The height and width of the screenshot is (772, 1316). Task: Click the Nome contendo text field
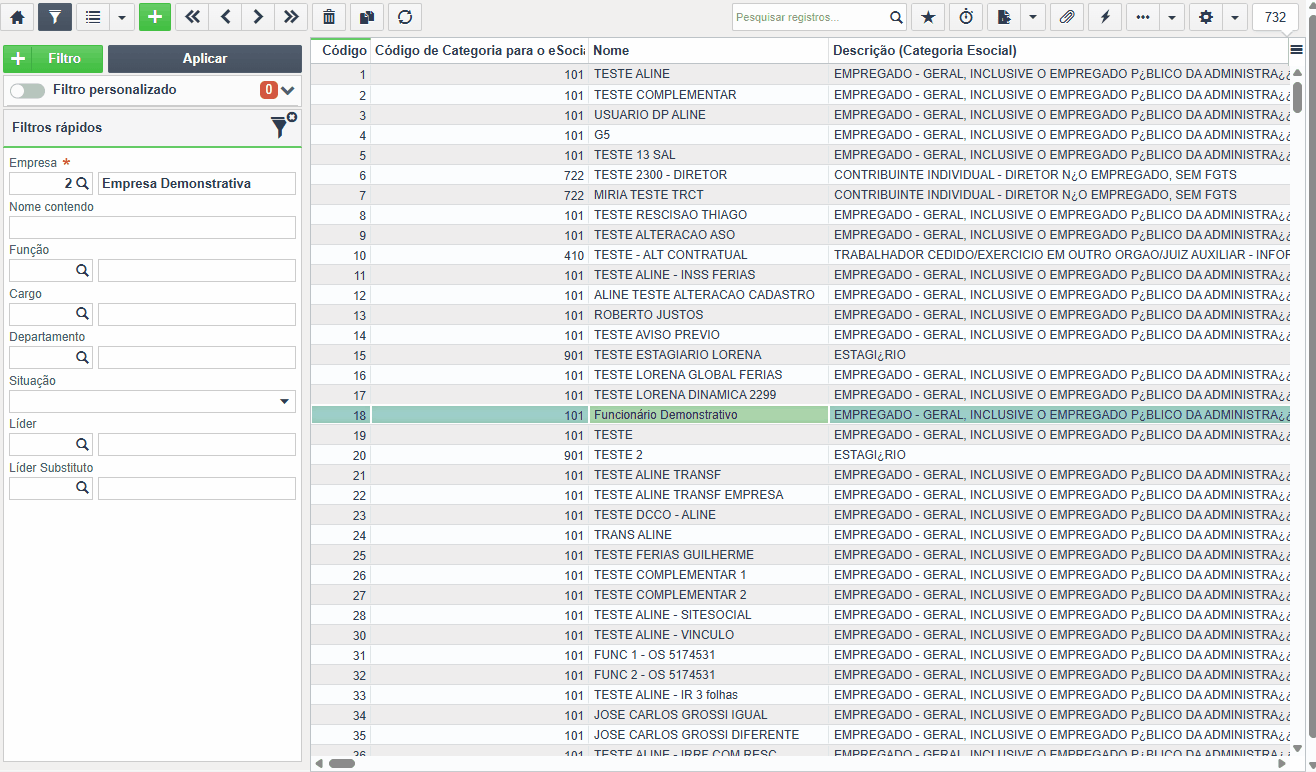[152, 227]
